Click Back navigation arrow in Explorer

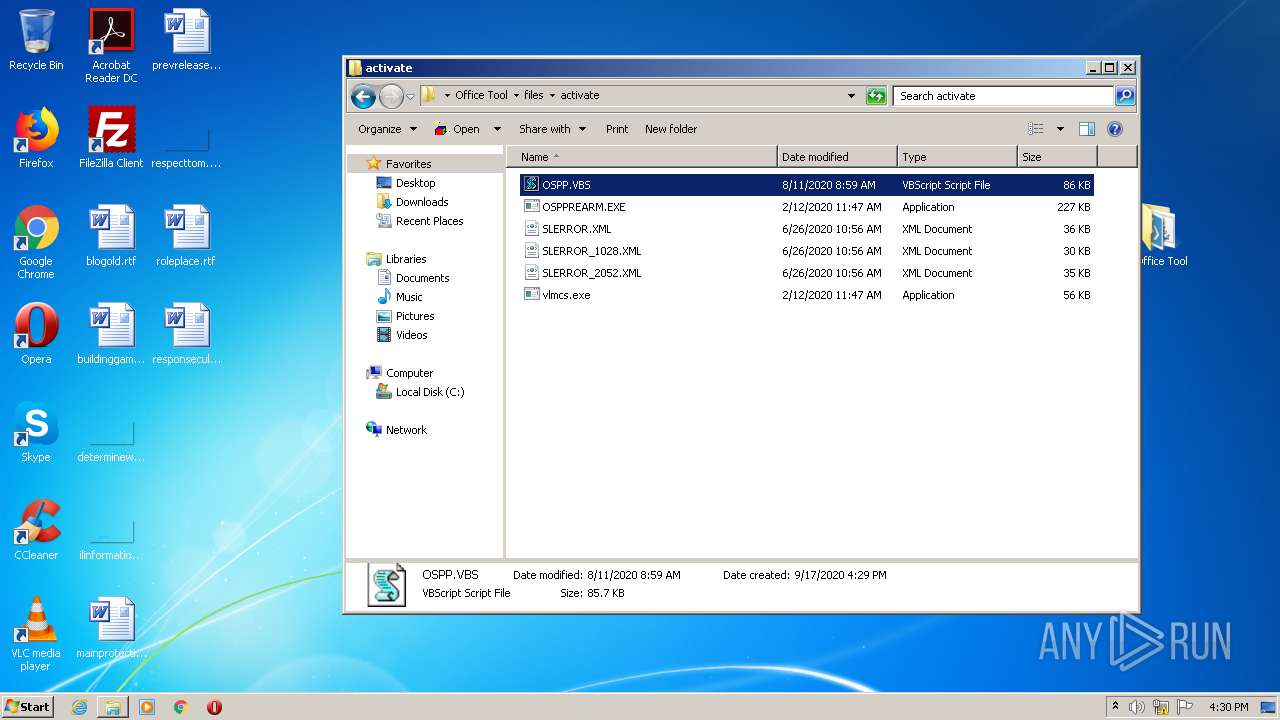tap(363, 96)
